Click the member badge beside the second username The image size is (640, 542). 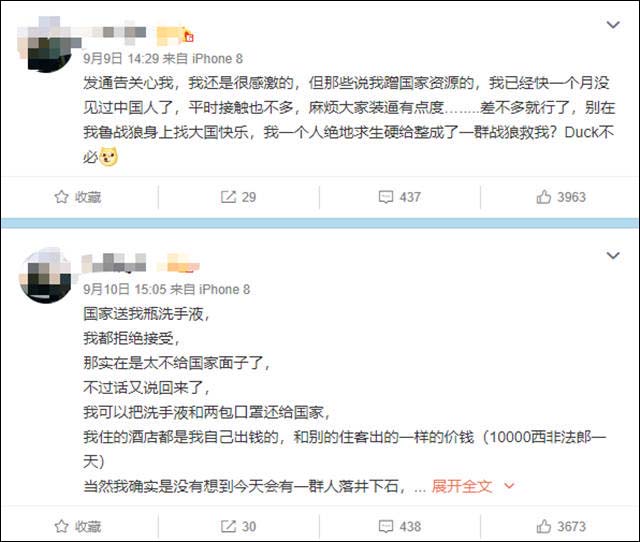pyautogui.click(x=179, y=264)
